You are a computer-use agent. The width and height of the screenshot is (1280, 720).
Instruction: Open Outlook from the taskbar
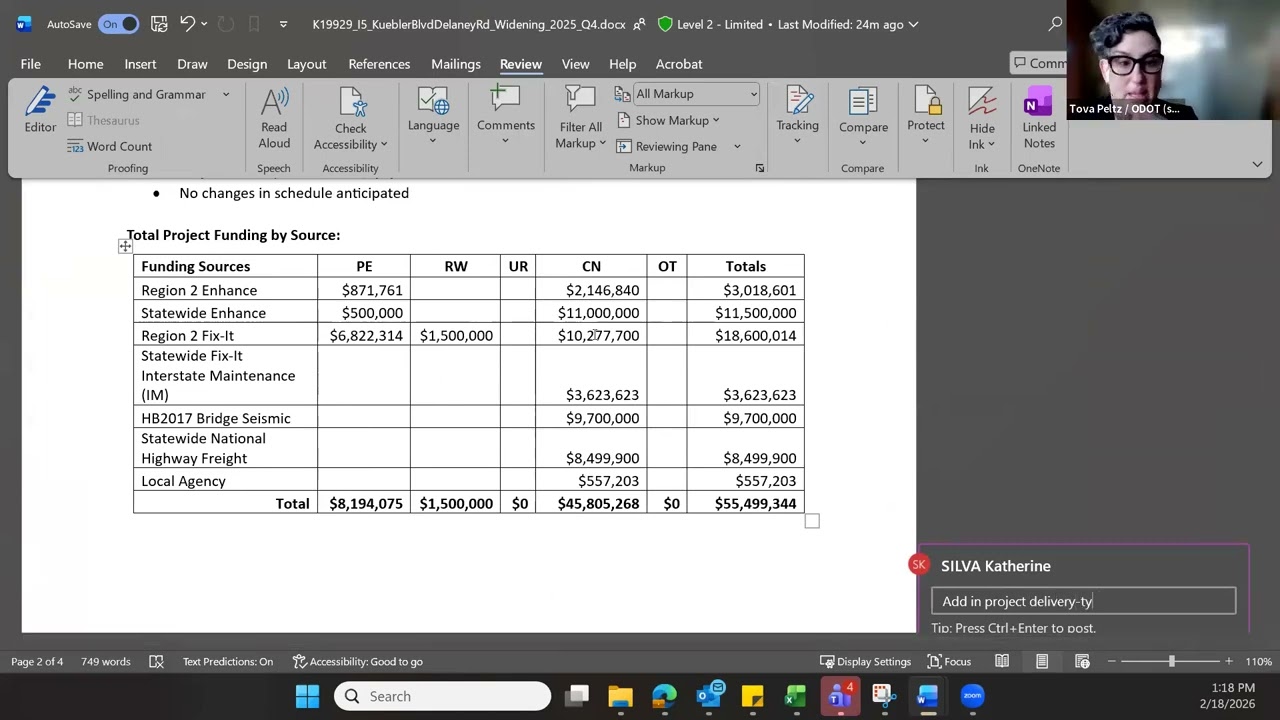(709, 696)
